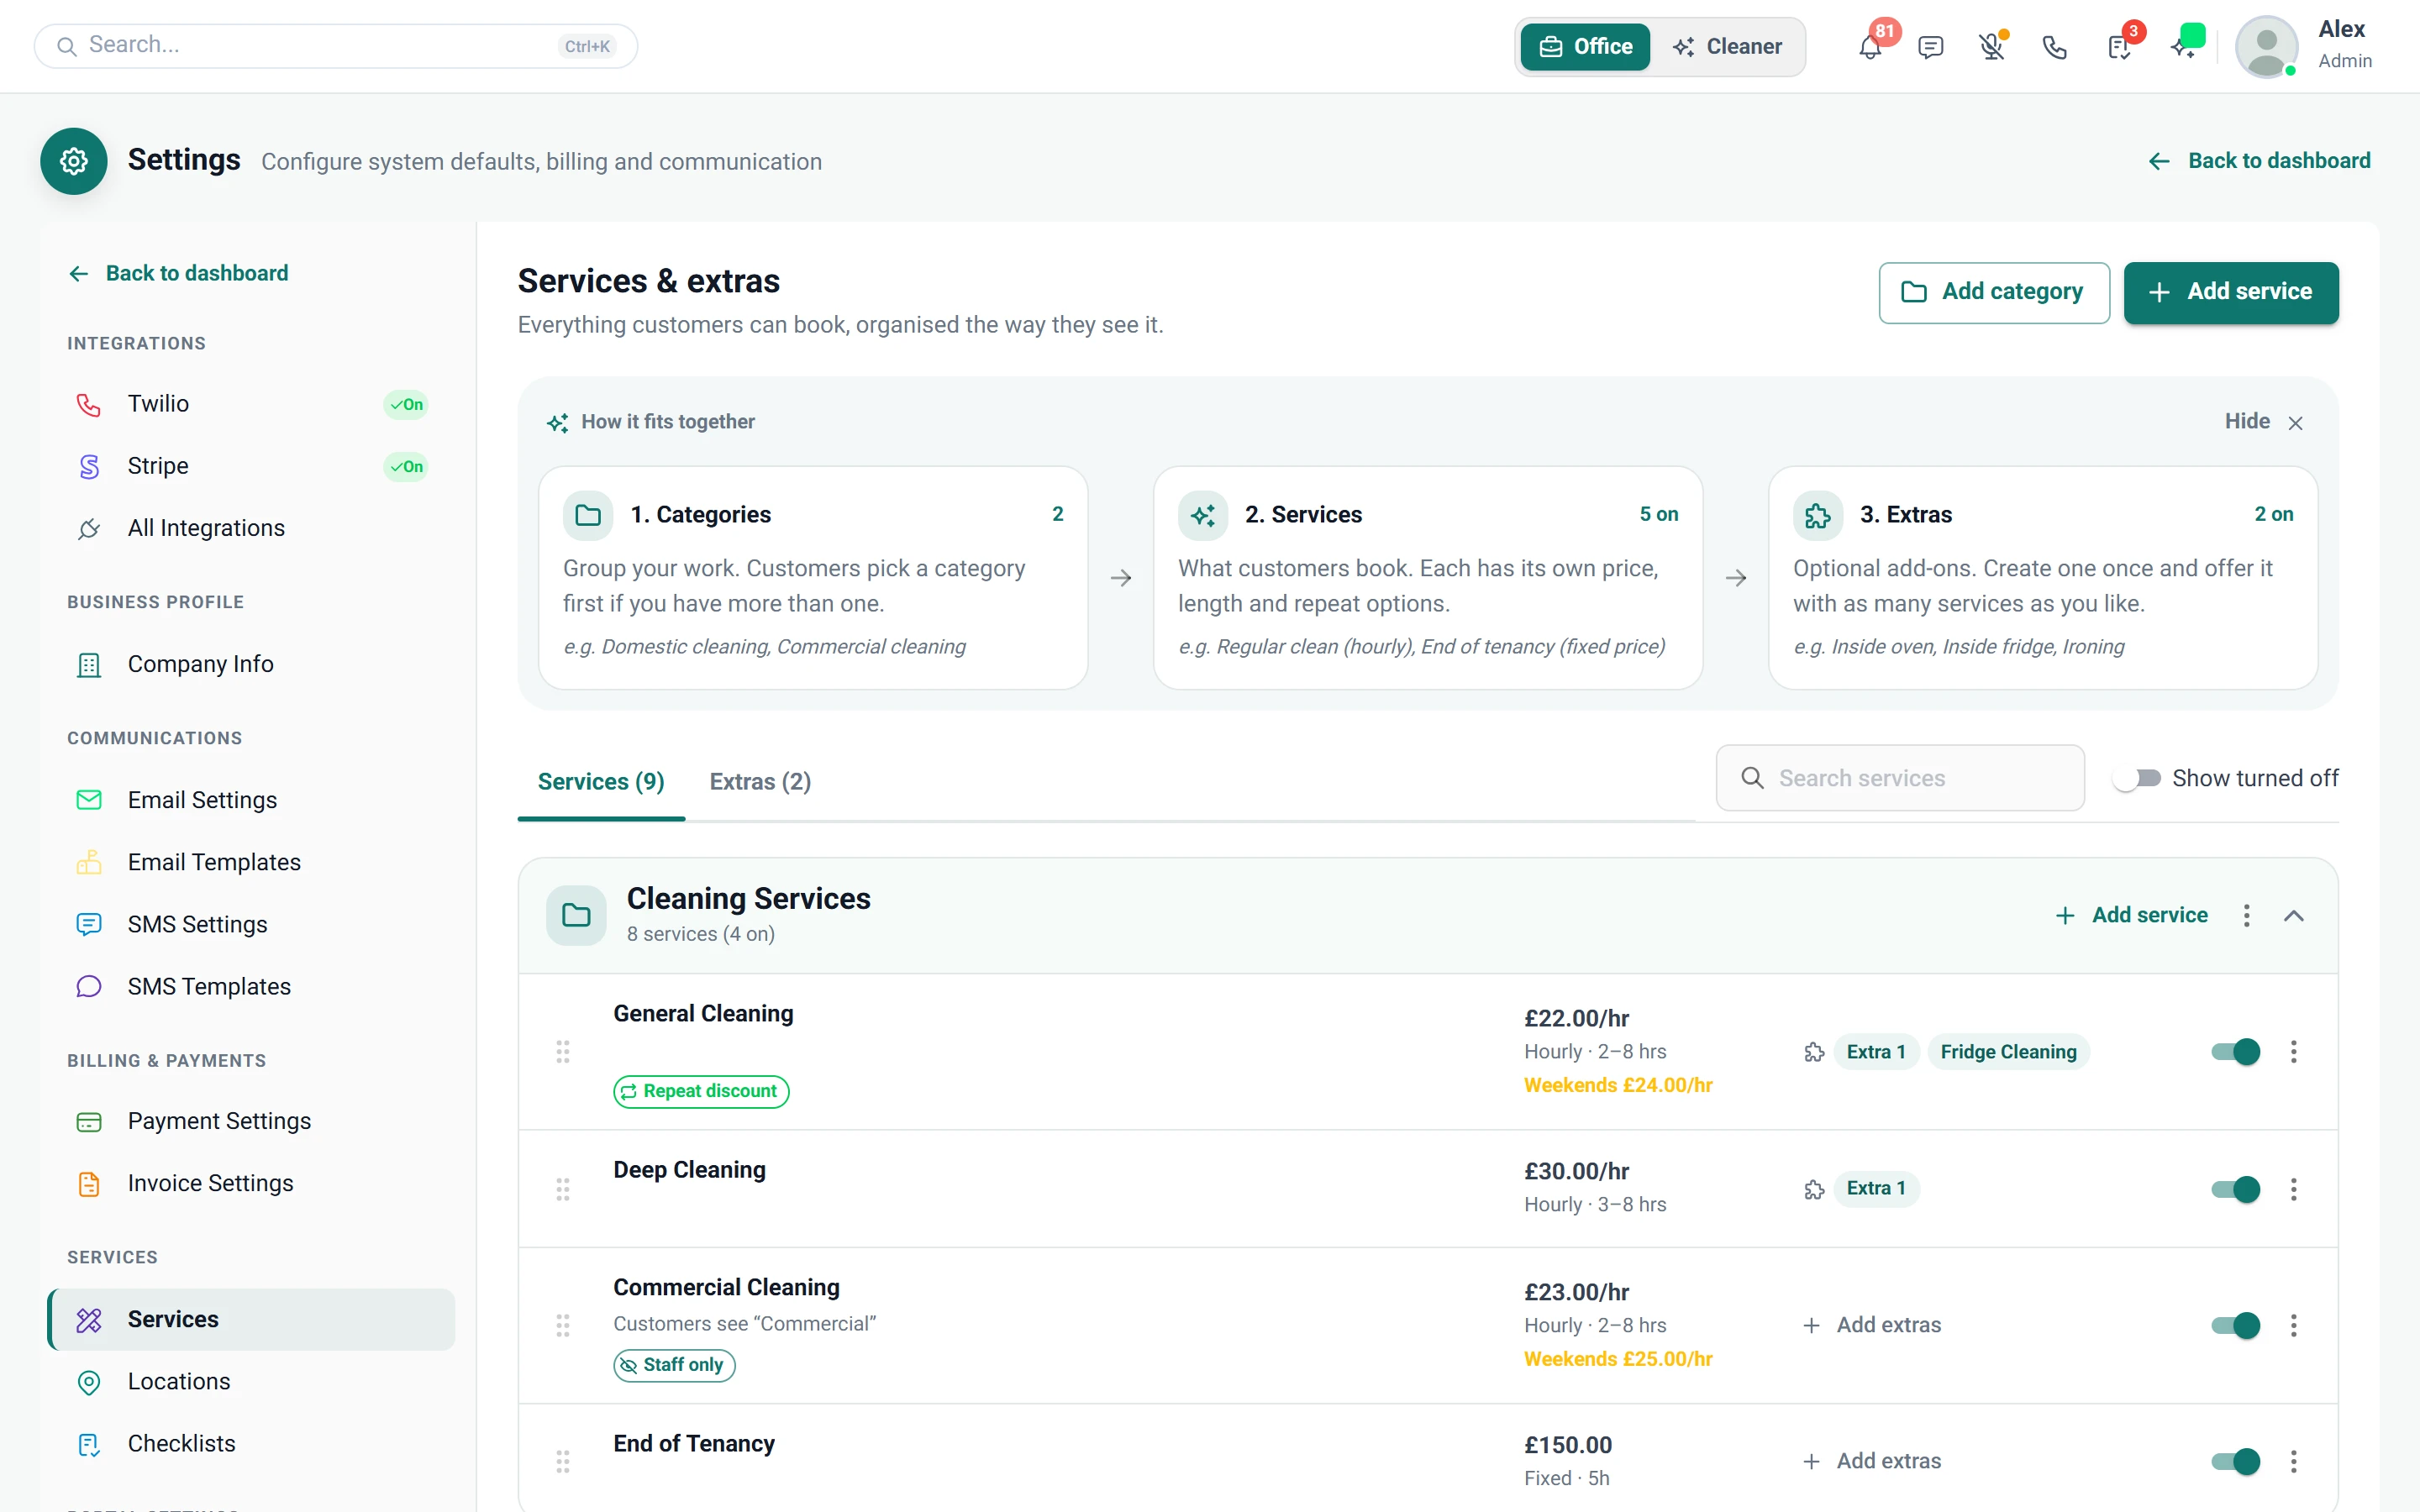Image resolution: width=2420 pixels, height=1512 pixels.
Task: Switch to Cleaner mode
Action: [x=1727, y=47]
